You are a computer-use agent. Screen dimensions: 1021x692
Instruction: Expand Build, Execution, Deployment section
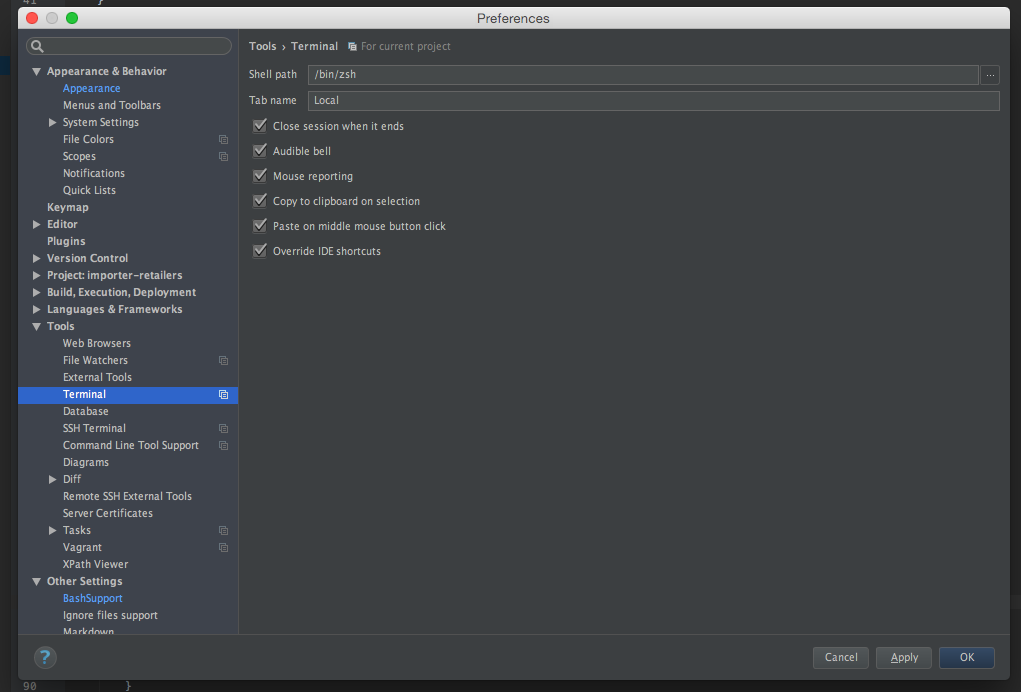click(x=36, y=292)
